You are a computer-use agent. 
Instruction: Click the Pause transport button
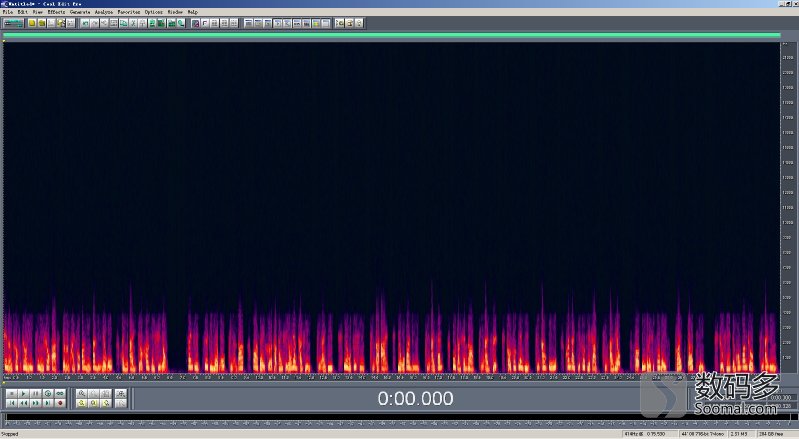click(x=36, y=394)
